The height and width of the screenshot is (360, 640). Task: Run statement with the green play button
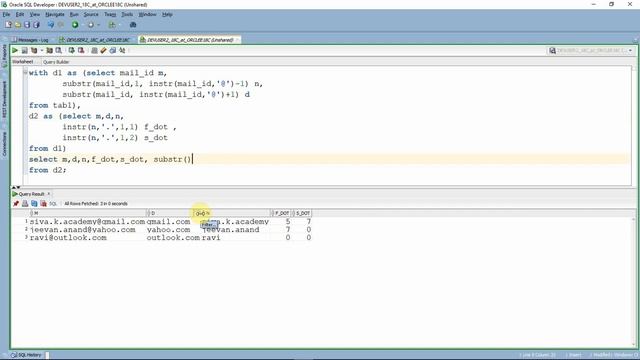click(x=15, y=51)
